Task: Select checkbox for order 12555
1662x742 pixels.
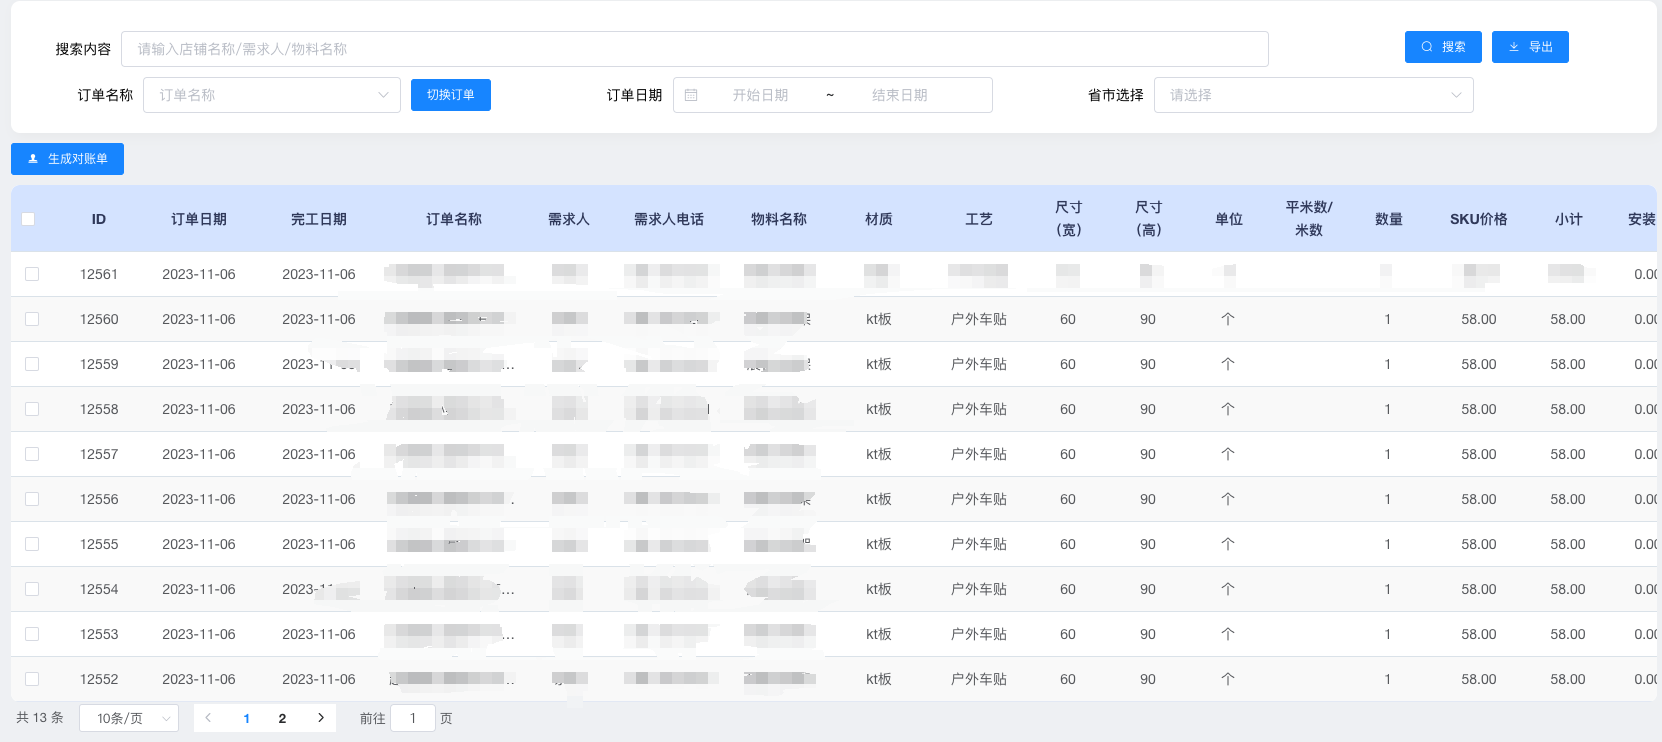Action: (x=32, y=544)
